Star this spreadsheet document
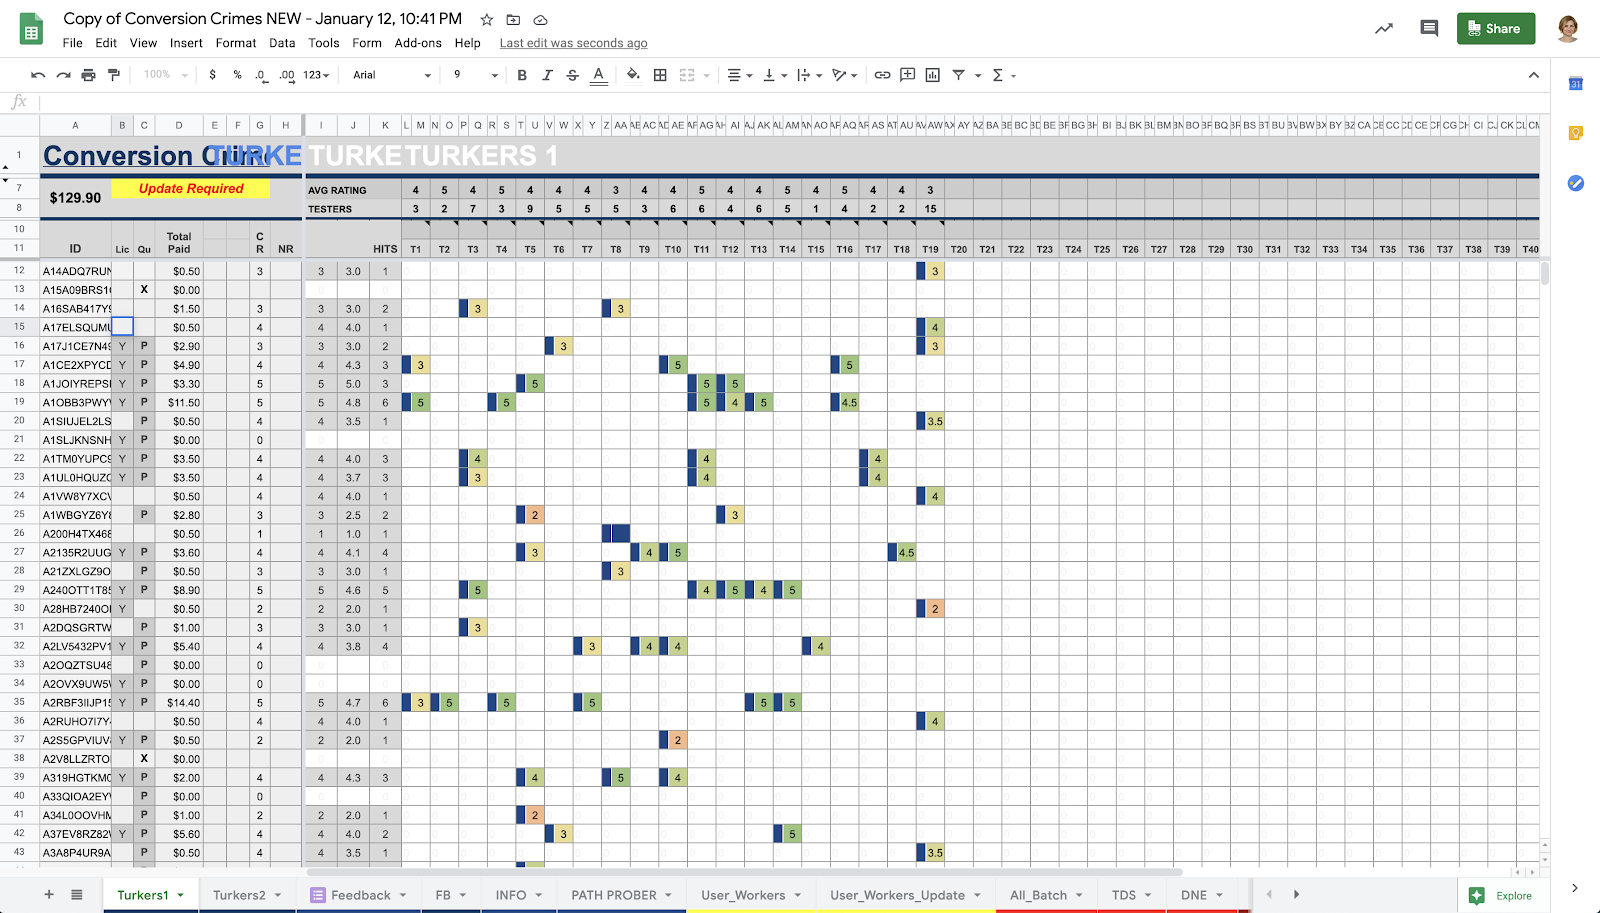 tap(487, 20)
